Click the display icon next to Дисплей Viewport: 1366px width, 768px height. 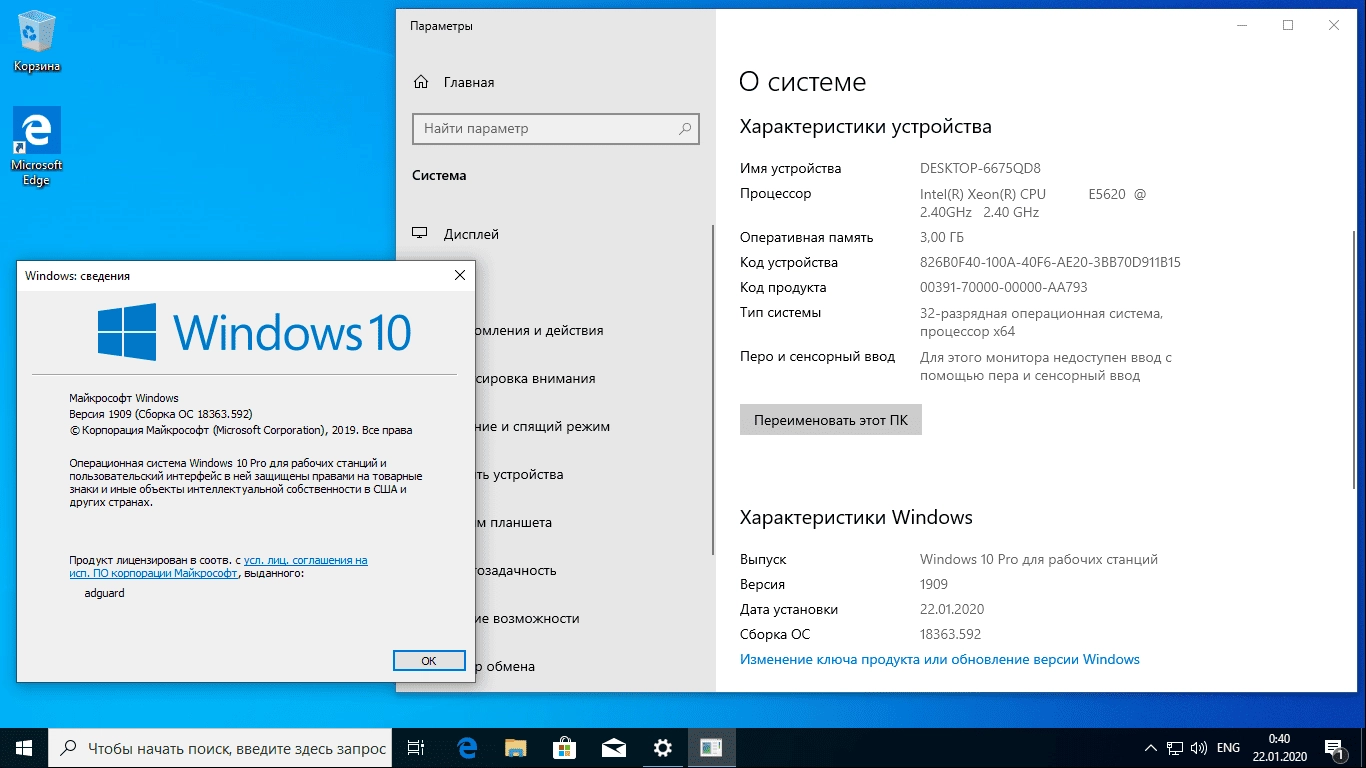(420, 233)
